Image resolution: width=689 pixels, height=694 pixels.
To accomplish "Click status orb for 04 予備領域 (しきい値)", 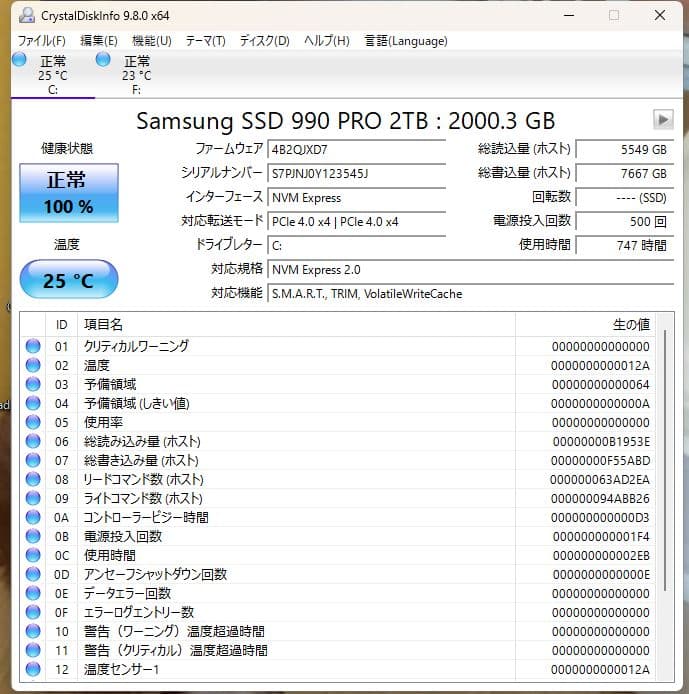I will (33, 403).
